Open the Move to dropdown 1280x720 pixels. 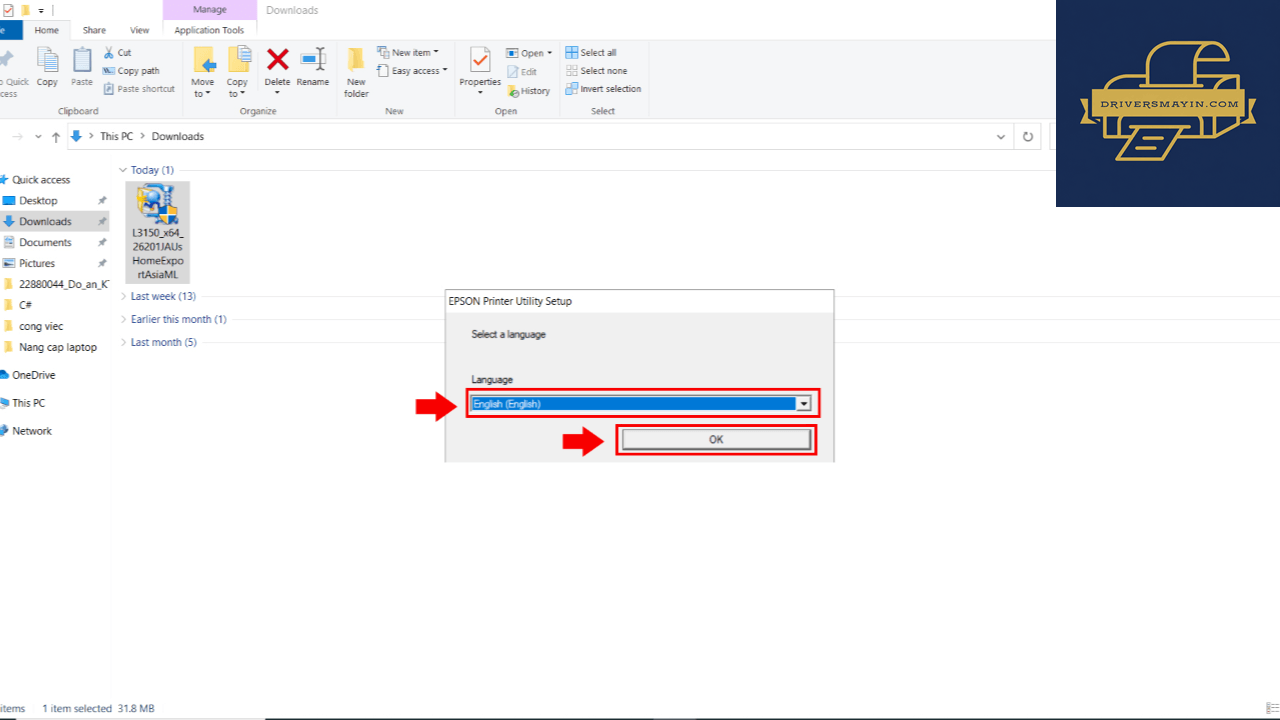tap(203, 72)
